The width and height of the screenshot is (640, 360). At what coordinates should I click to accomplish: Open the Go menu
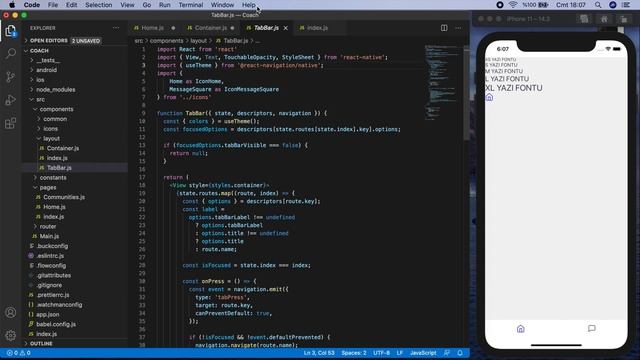(147, 5)
